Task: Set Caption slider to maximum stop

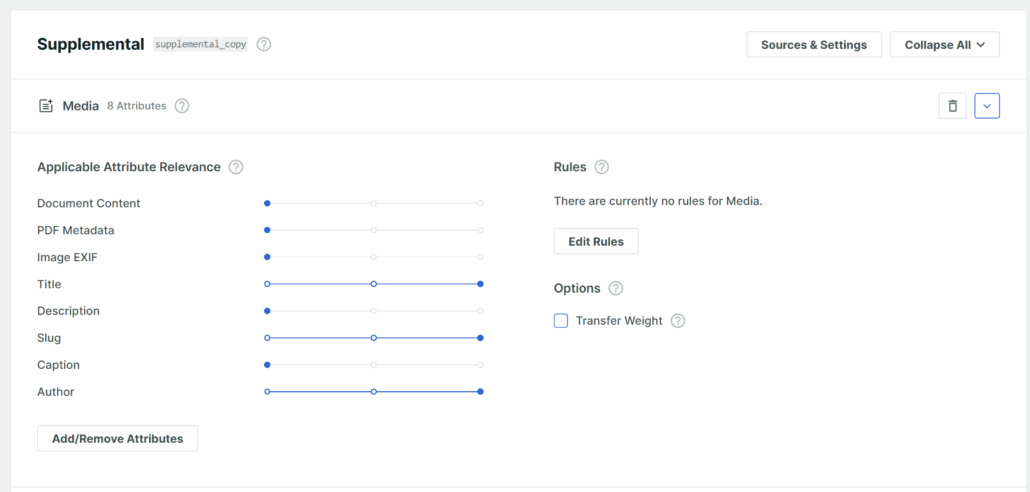Action: pos(480,365)
